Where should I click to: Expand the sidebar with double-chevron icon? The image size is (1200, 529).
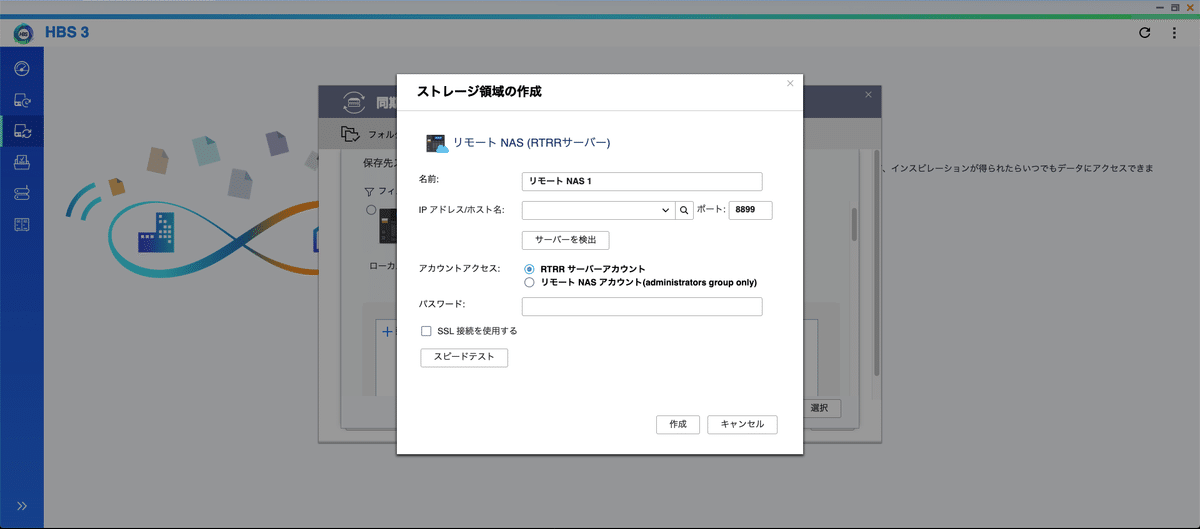pos(22,506)
